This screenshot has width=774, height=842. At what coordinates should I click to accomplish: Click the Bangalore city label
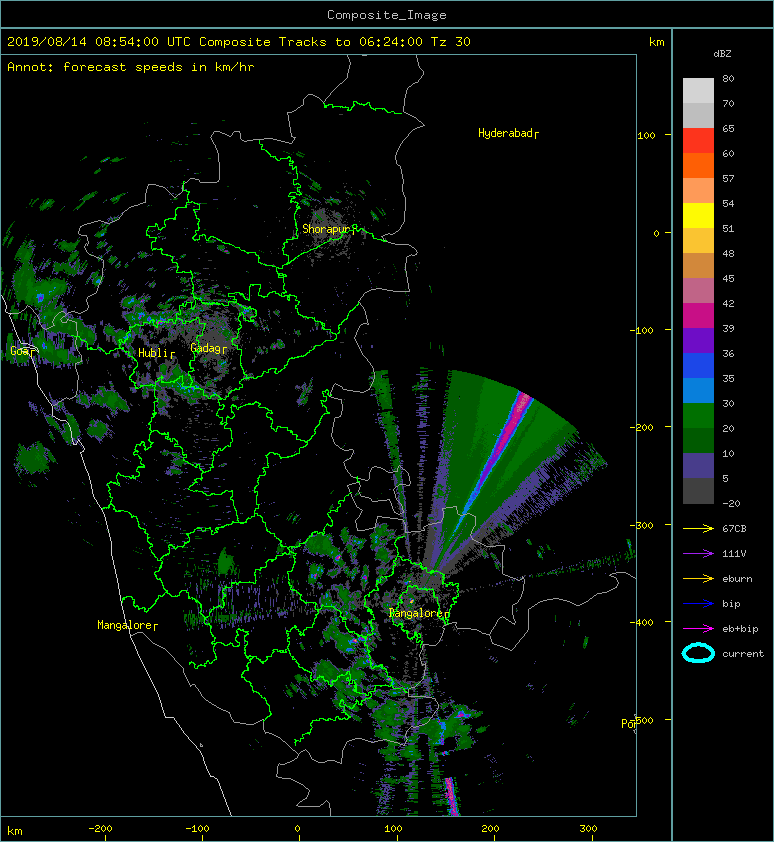point(416,613)
